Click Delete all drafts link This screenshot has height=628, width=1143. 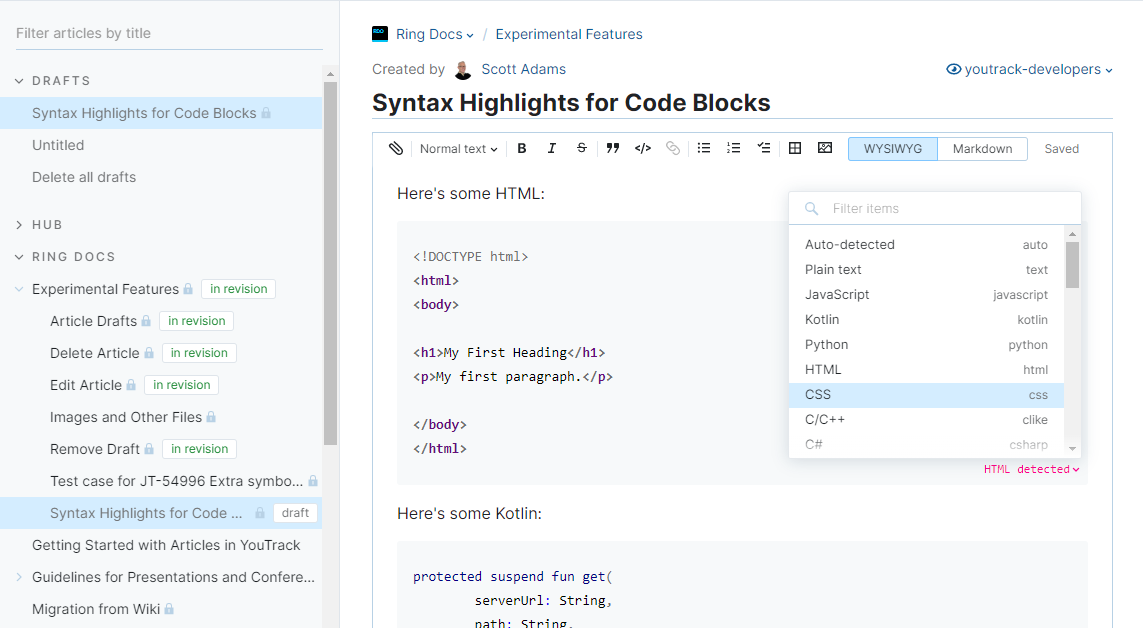[84, 177]
